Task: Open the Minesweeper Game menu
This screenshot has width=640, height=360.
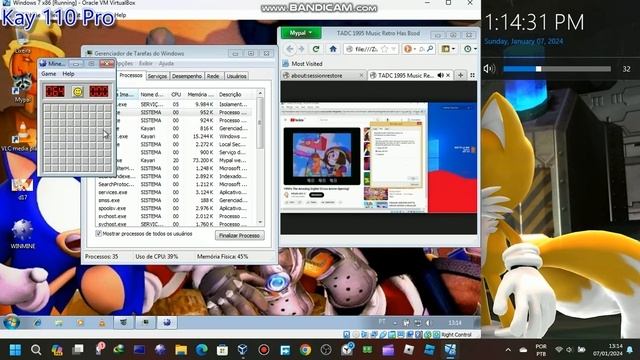Action: pyautogui.click(x=49, y=74)
